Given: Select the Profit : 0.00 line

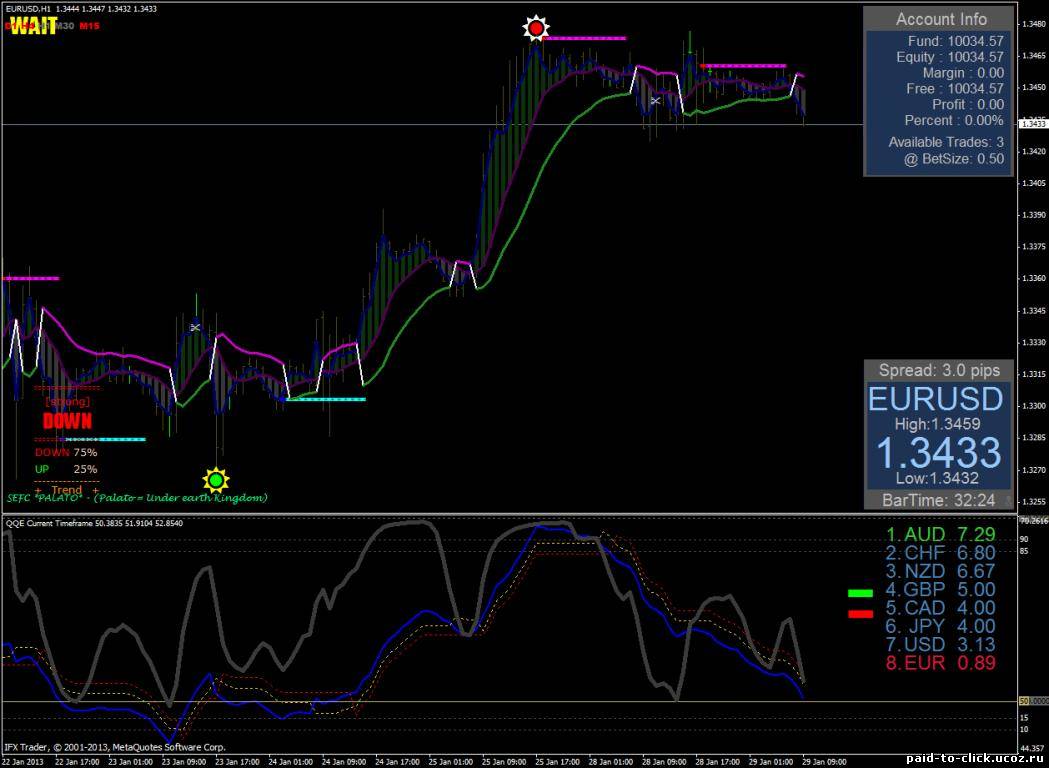Looking at the screenshot, I should pos(968,104).
